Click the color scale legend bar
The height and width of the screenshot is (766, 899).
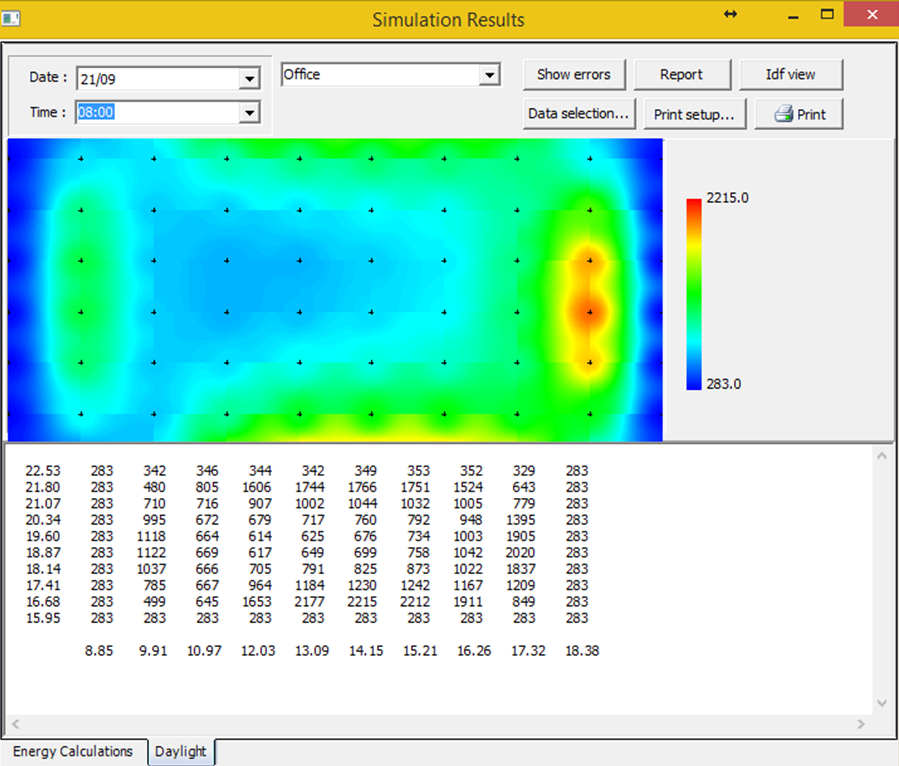click(693, 293)
